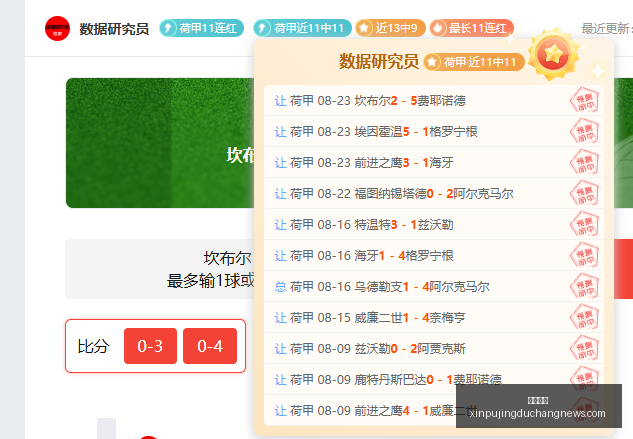
Task: Open row 08-09 前进之鹰4 - 1威廉二世
Action: (434, 411)
